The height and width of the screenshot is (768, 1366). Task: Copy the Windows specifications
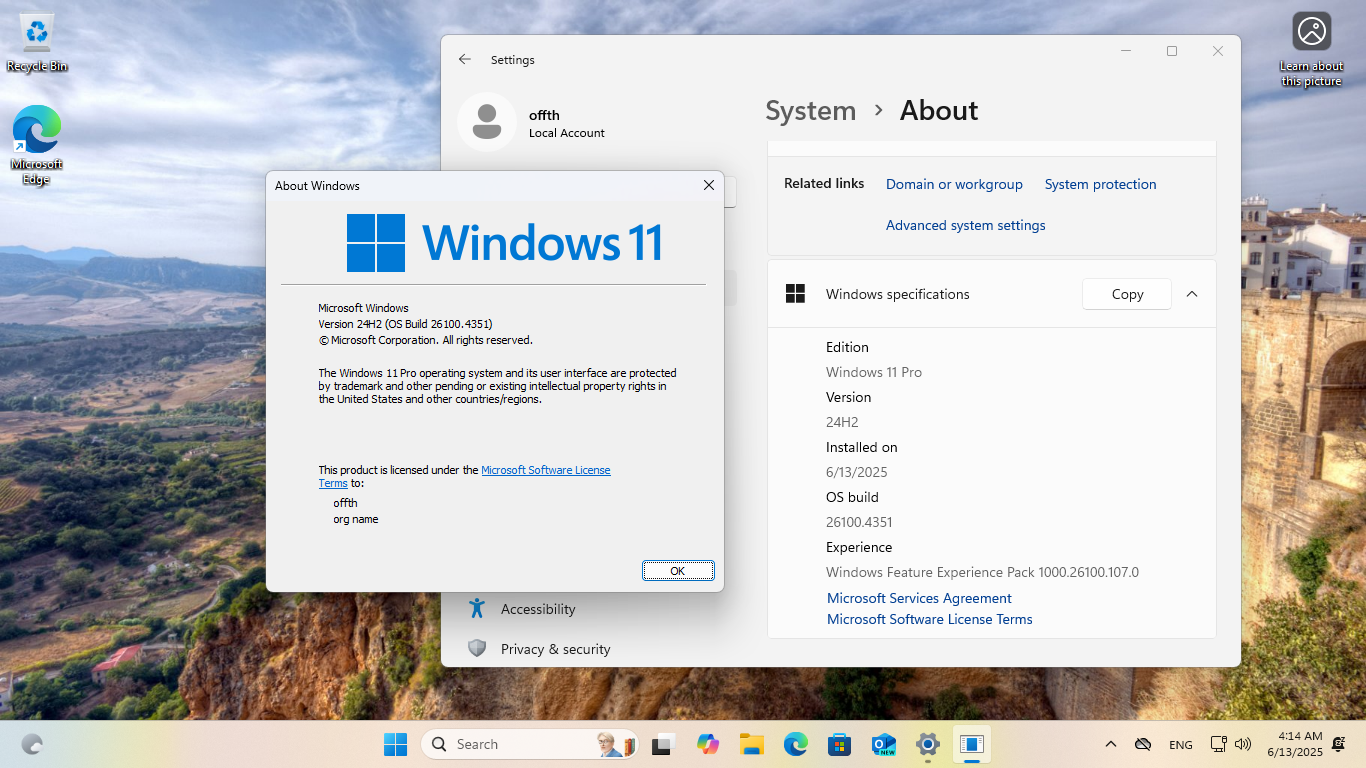click(x=1127, y=294)
